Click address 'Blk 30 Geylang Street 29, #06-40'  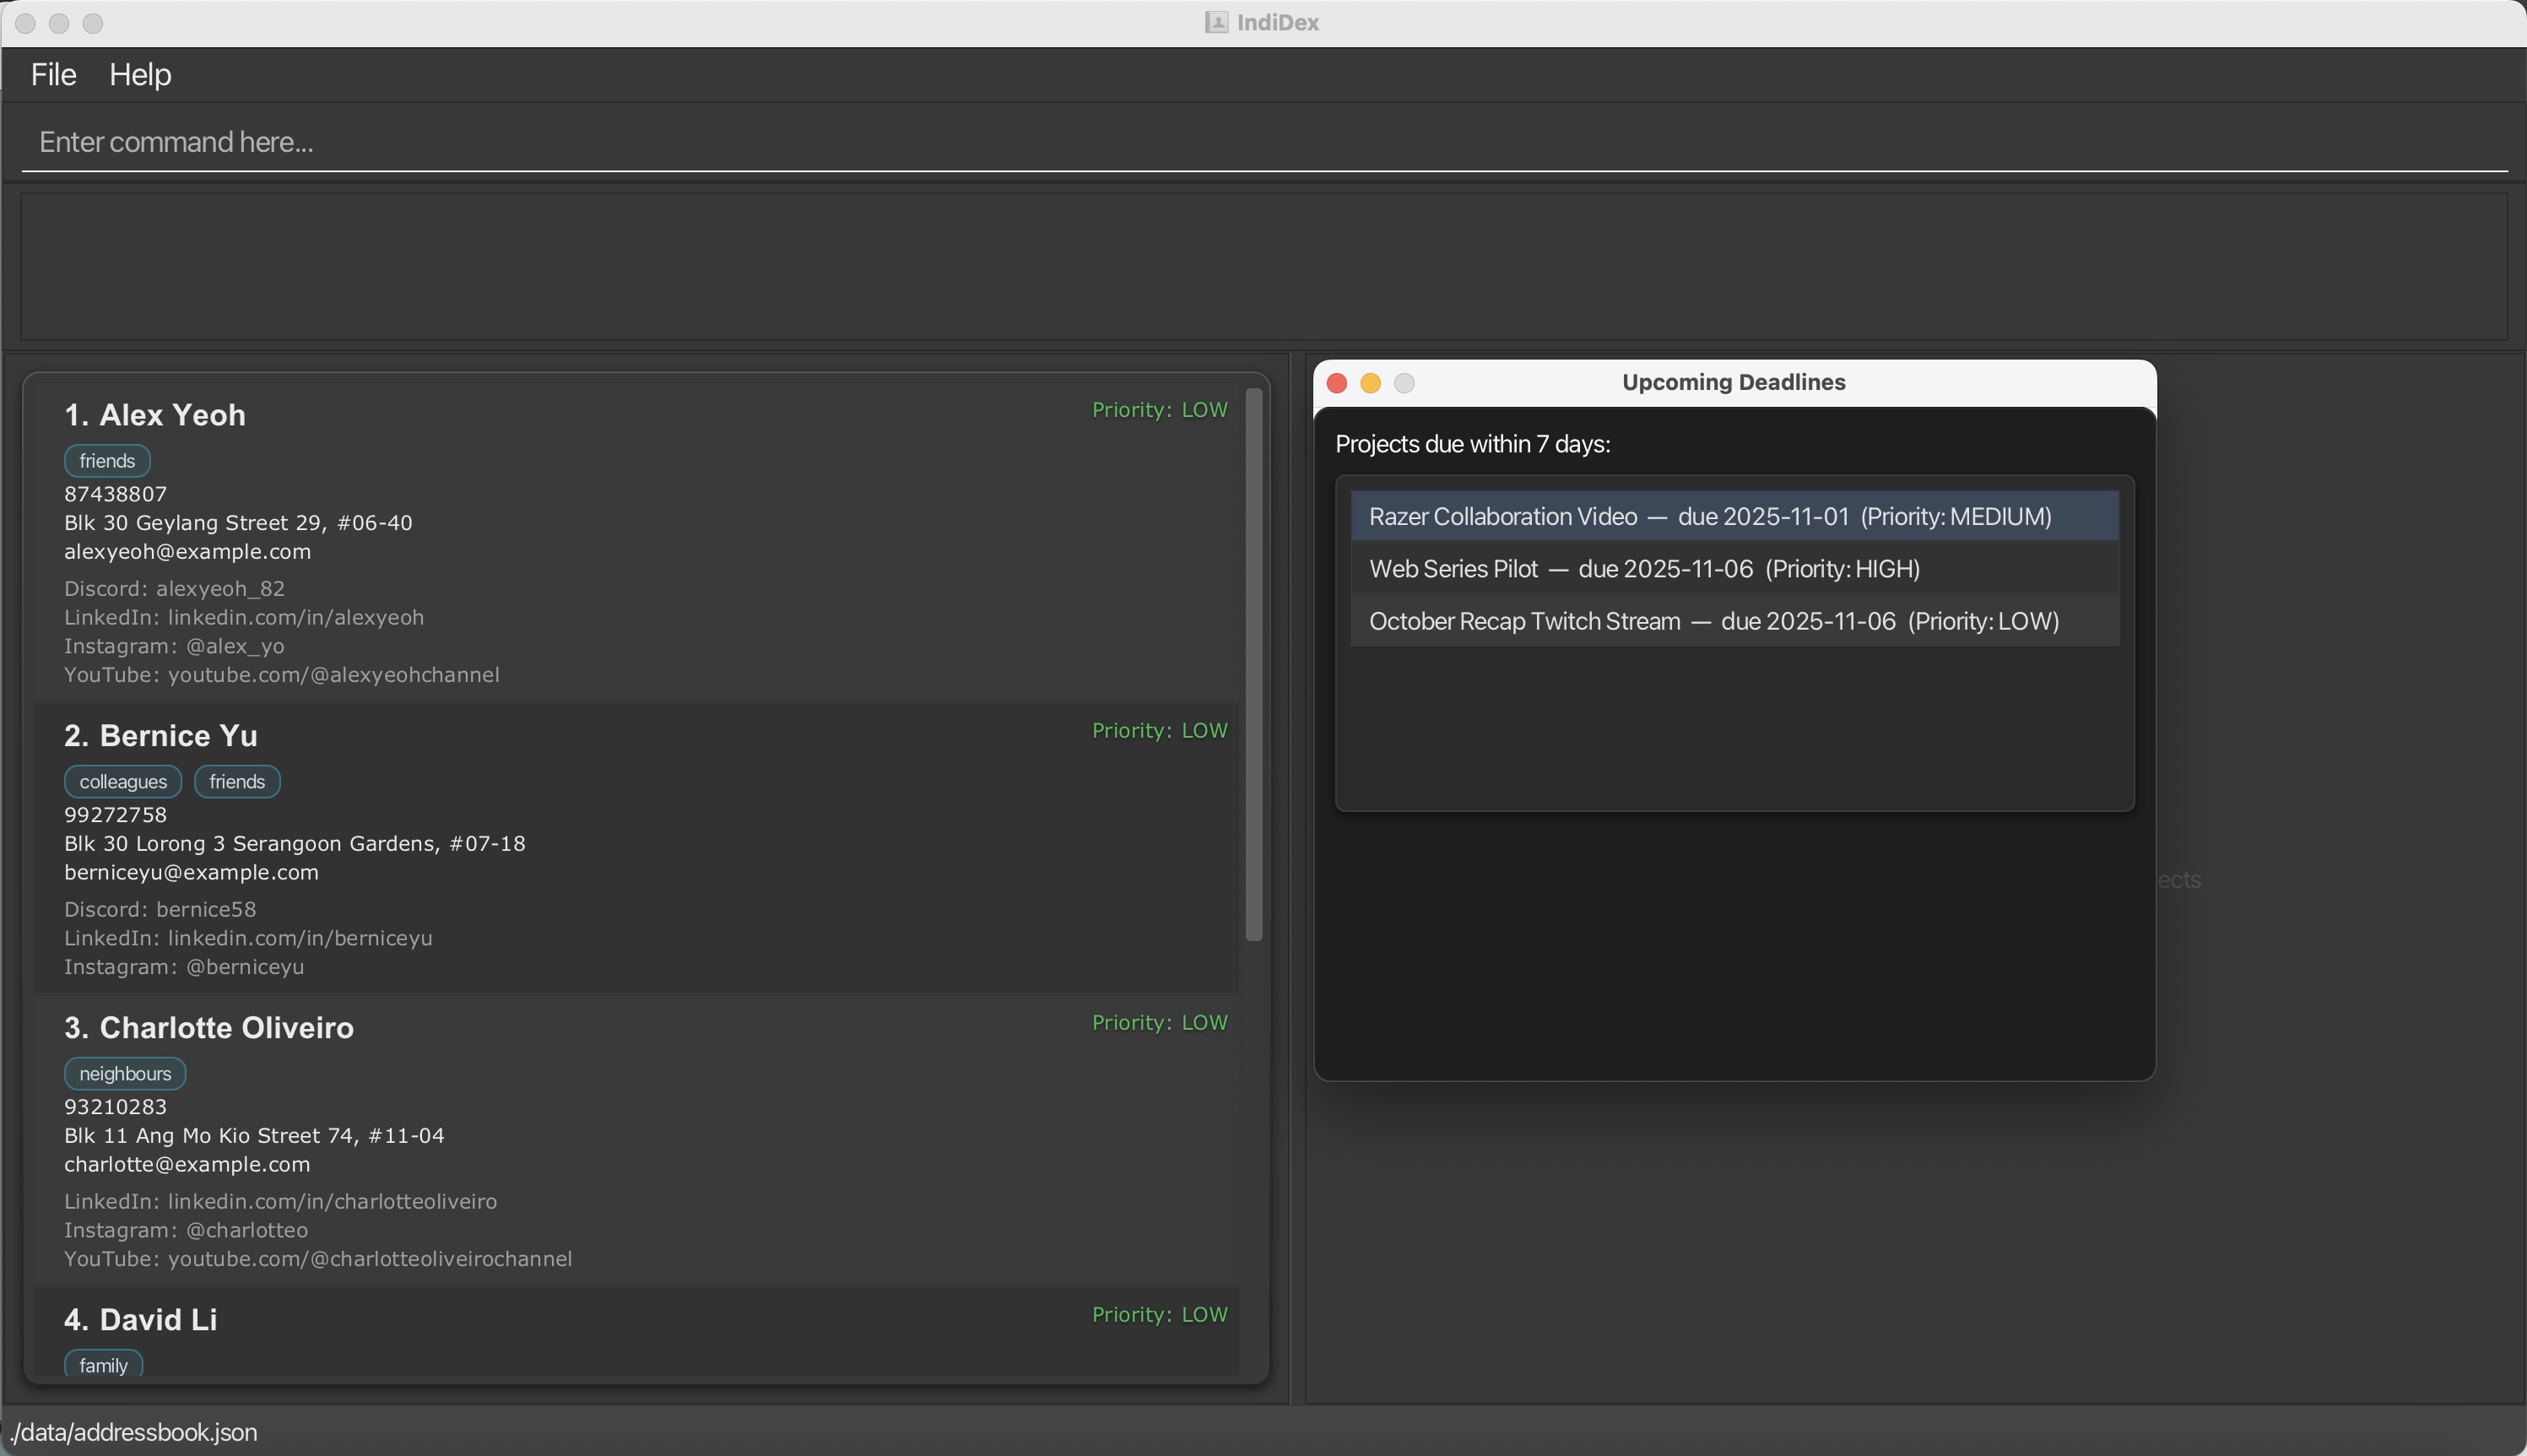[x=238, y=523]
